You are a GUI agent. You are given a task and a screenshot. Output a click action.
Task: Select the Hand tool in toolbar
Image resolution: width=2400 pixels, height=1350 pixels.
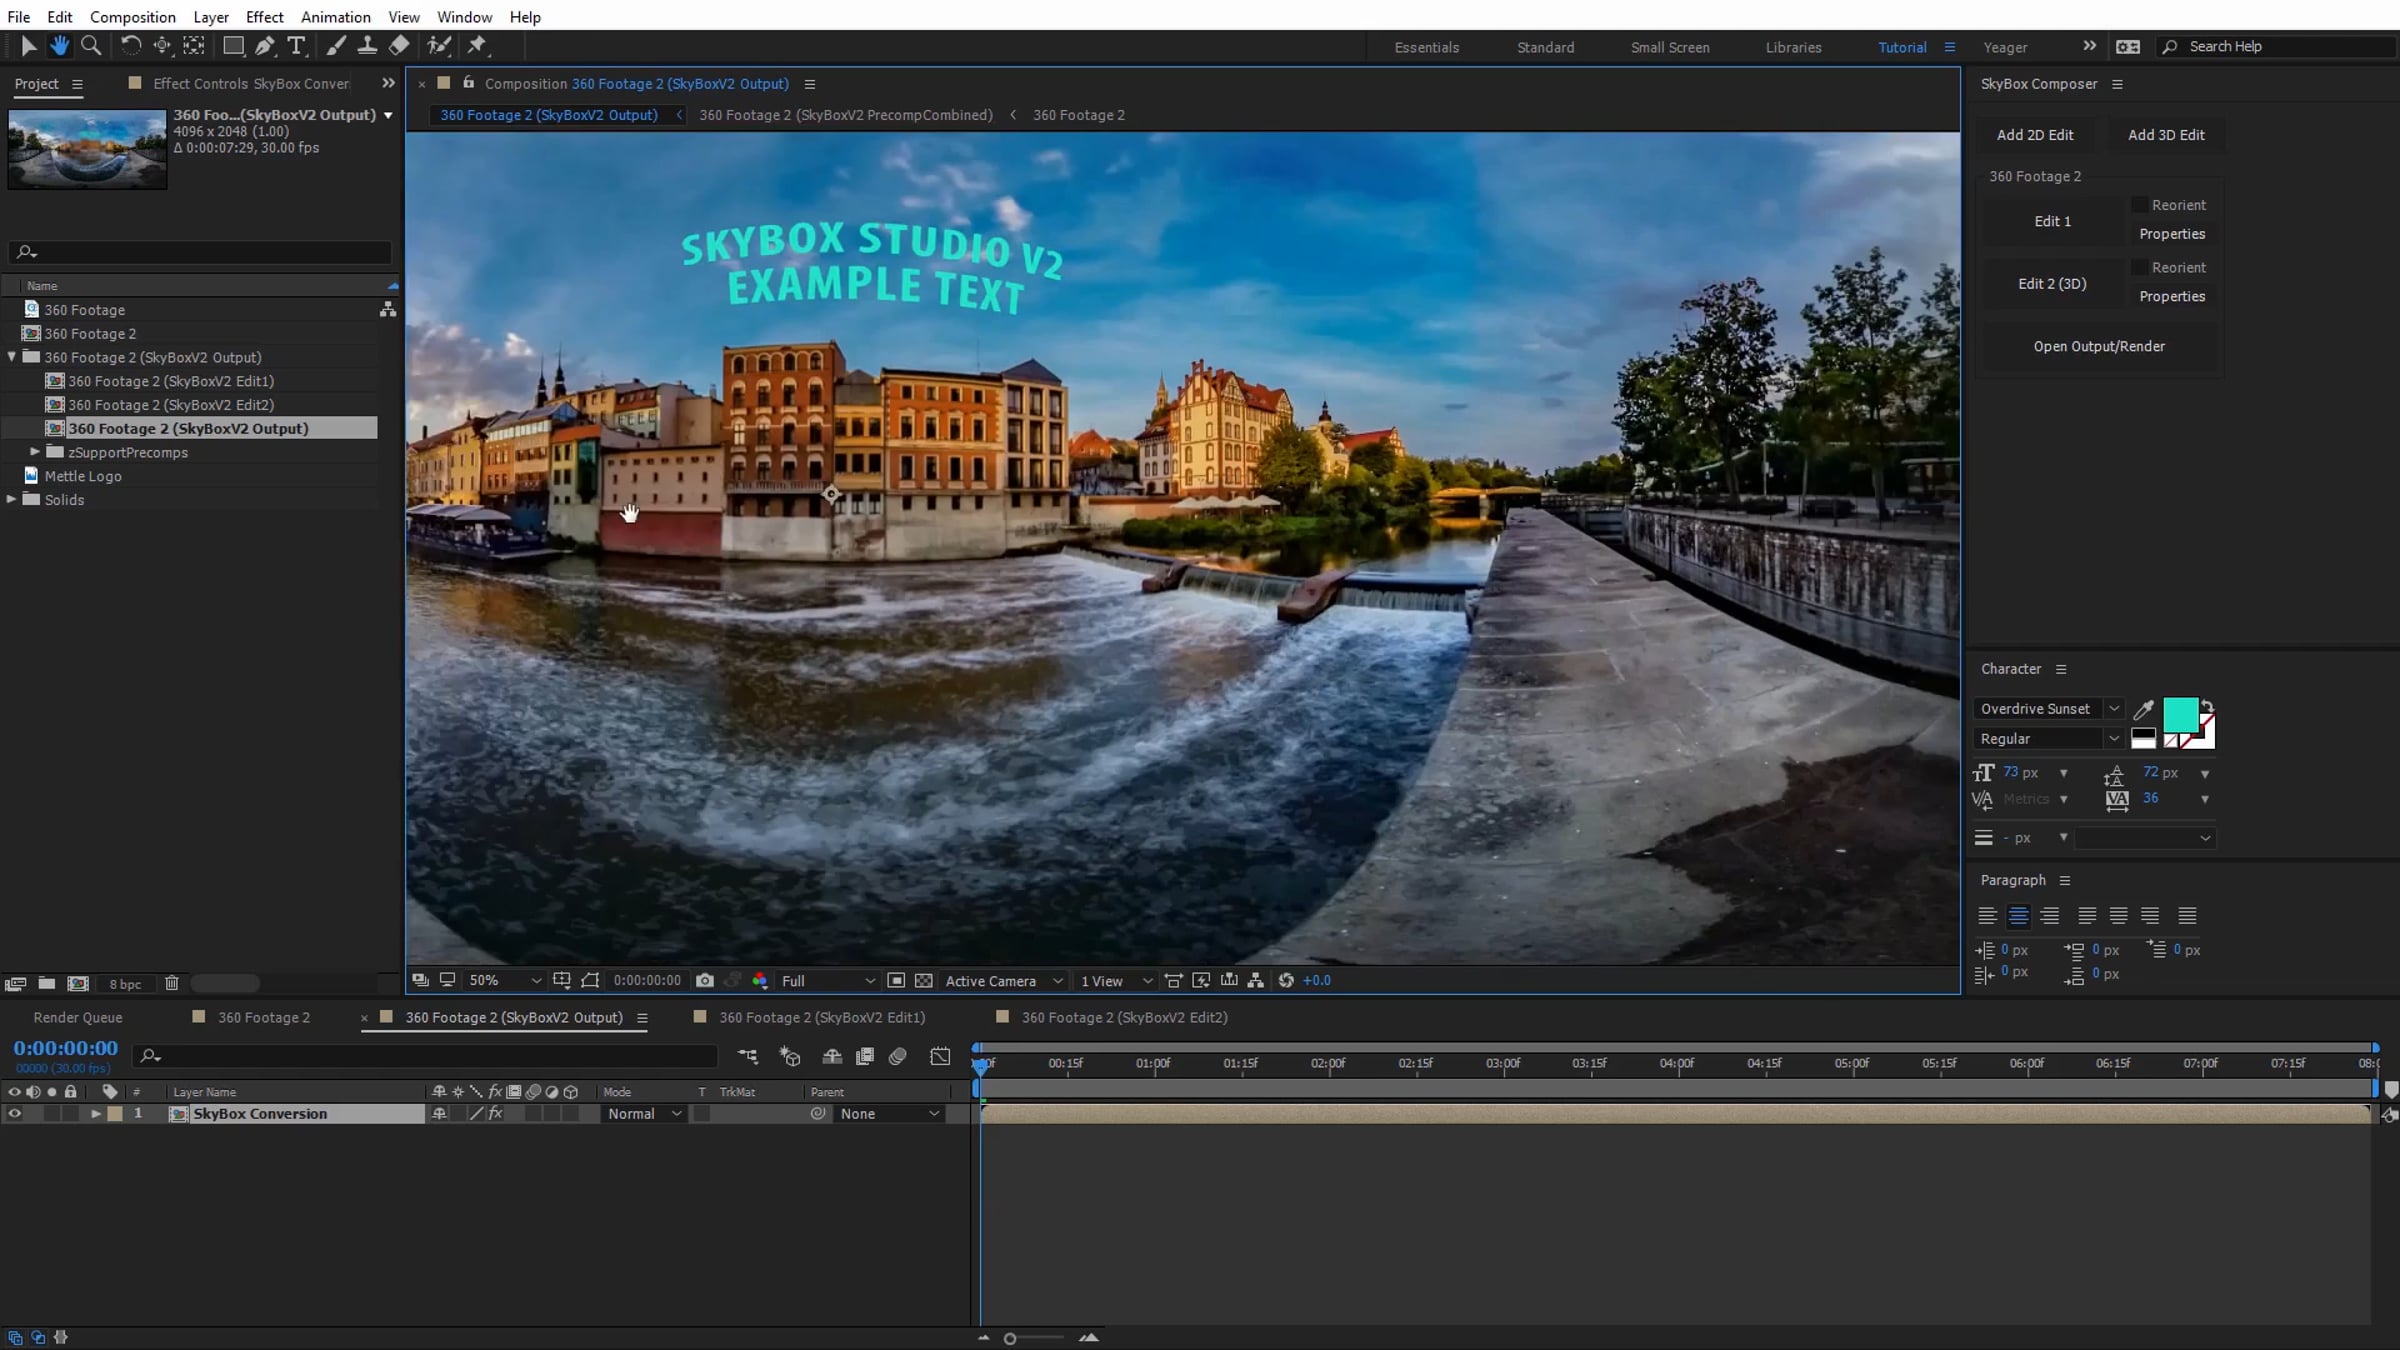tap(60, 46)
